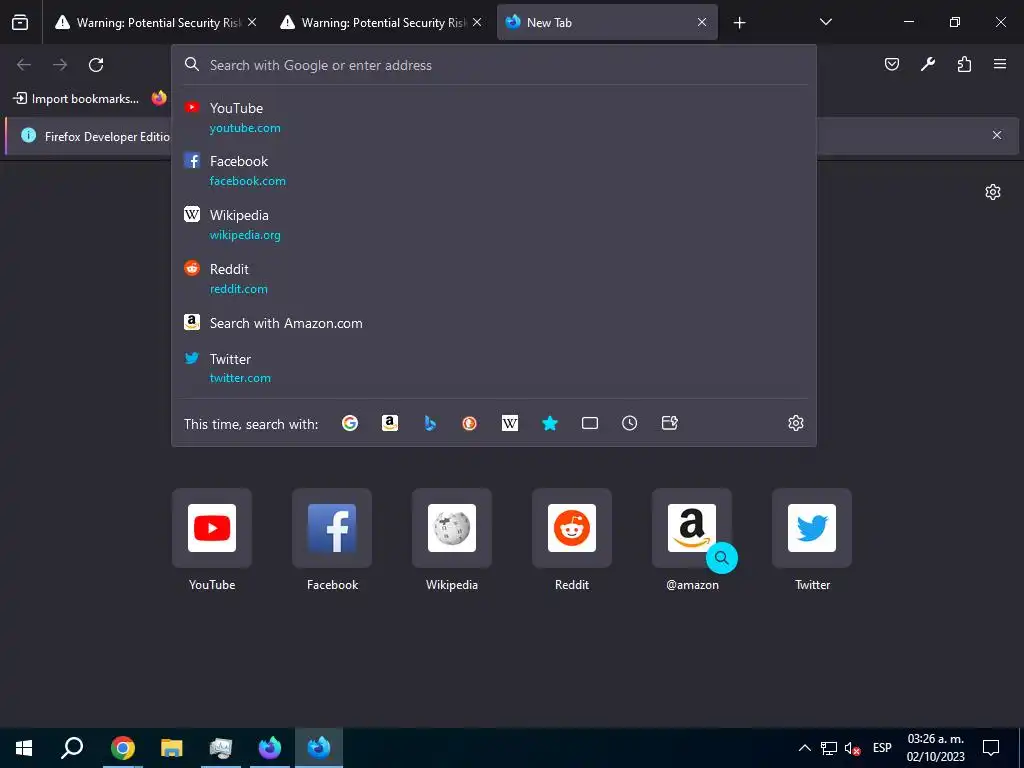Go forward one page
This screenshot has height=768, width=1024.
[x=60, y=64]
